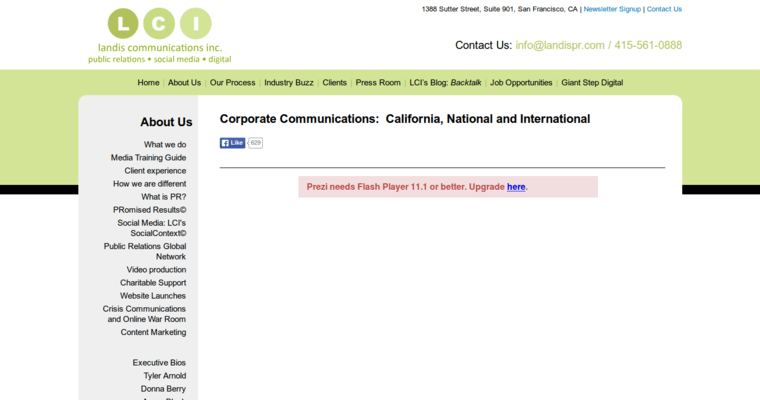Open 'How we are different' sidebar link
The width and height of the screenshot is (760, 400).
tap(149, 184)
